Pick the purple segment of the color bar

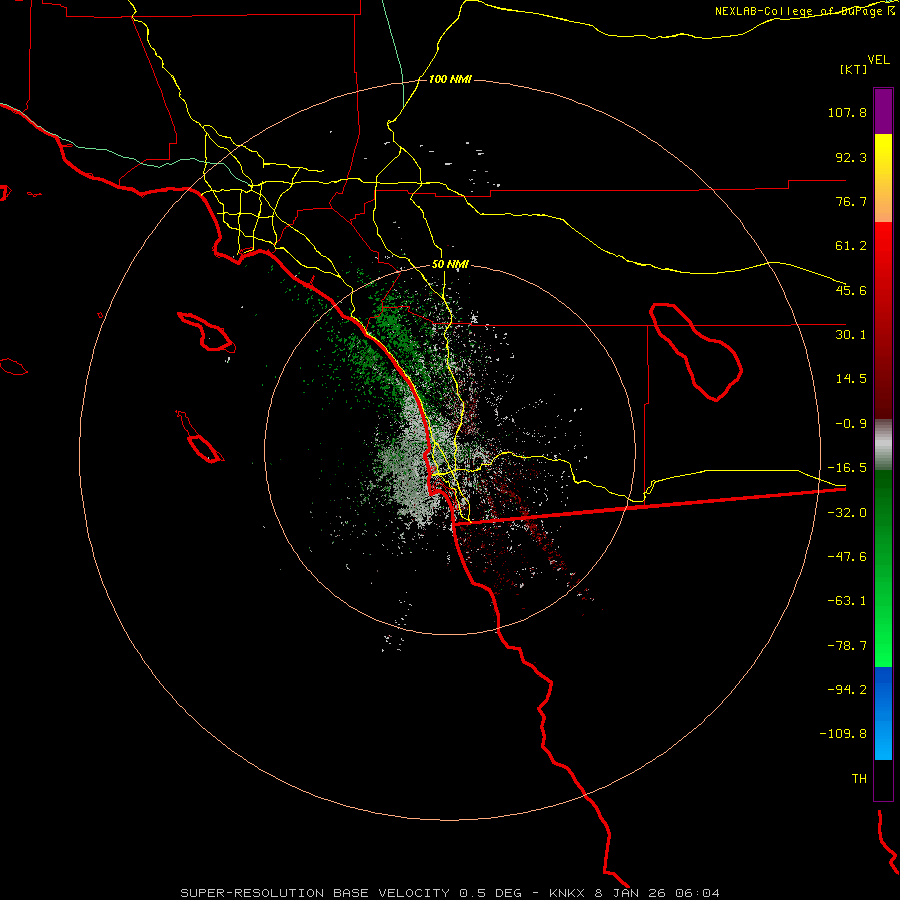tap(883, 111)
